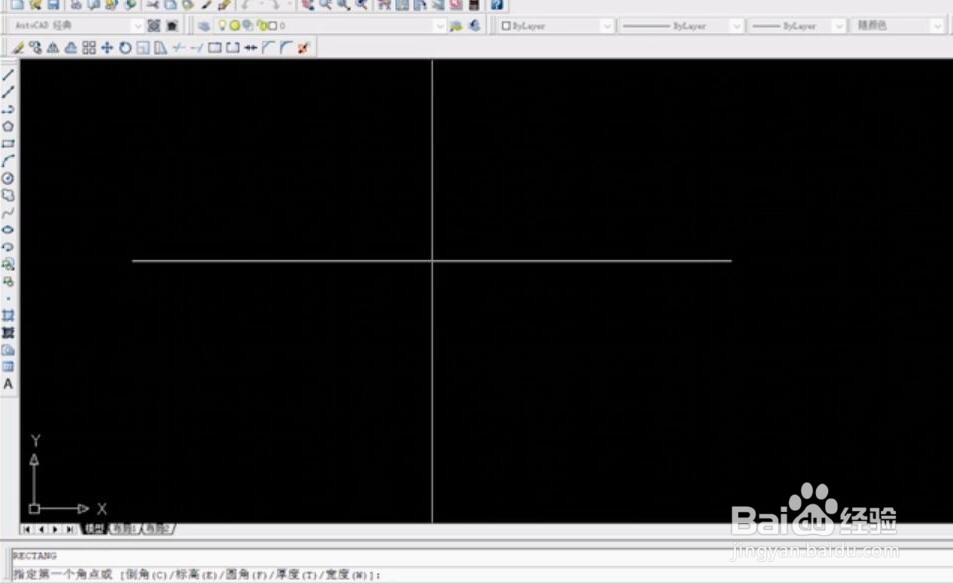The height and width of the screenshot is (584, 953).
Task: Click the Erase tool in Modify toolbar
Action: point(18,47)
